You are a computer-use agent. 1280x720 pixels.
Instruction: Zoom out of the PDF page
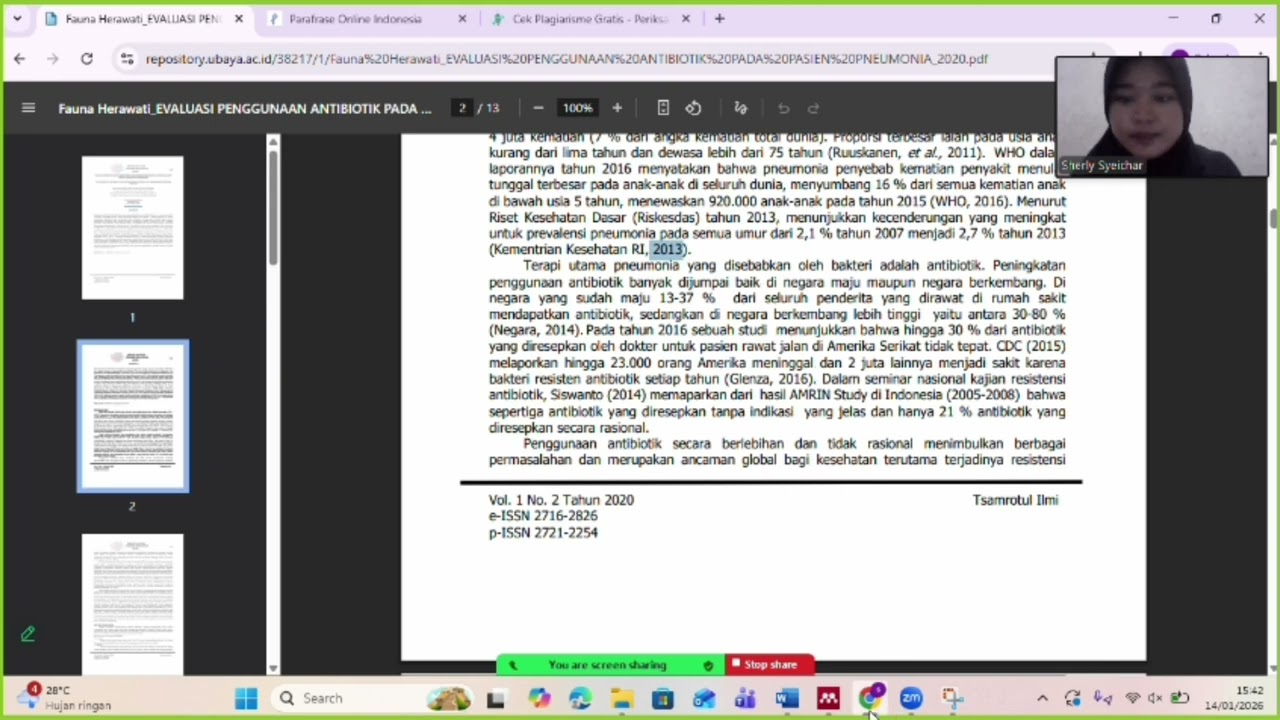pyautogui.click(x=538, y=108)
